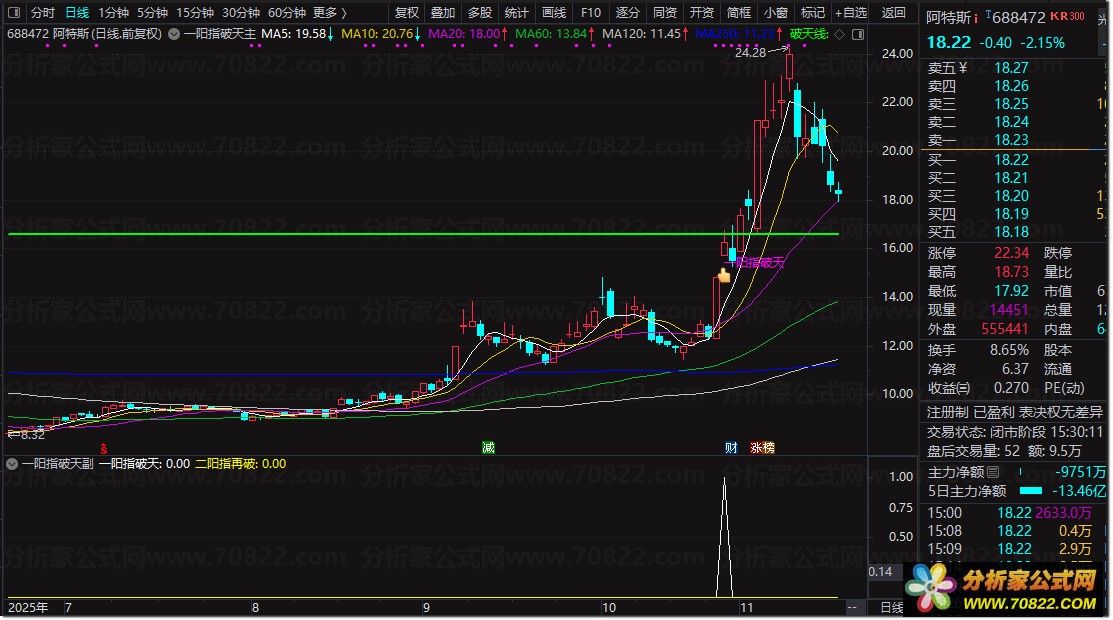
Task: Click the 8.32 low price annotation
Action: pyautogui.click(x=32, y=435)
